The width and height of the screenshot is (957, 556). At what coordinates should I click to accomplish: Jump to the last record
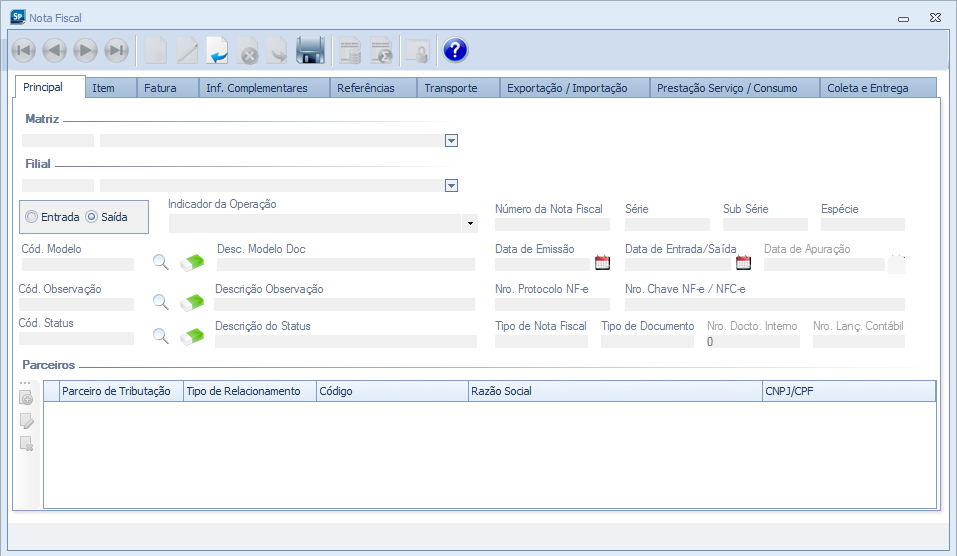click(x=117, y=51)
